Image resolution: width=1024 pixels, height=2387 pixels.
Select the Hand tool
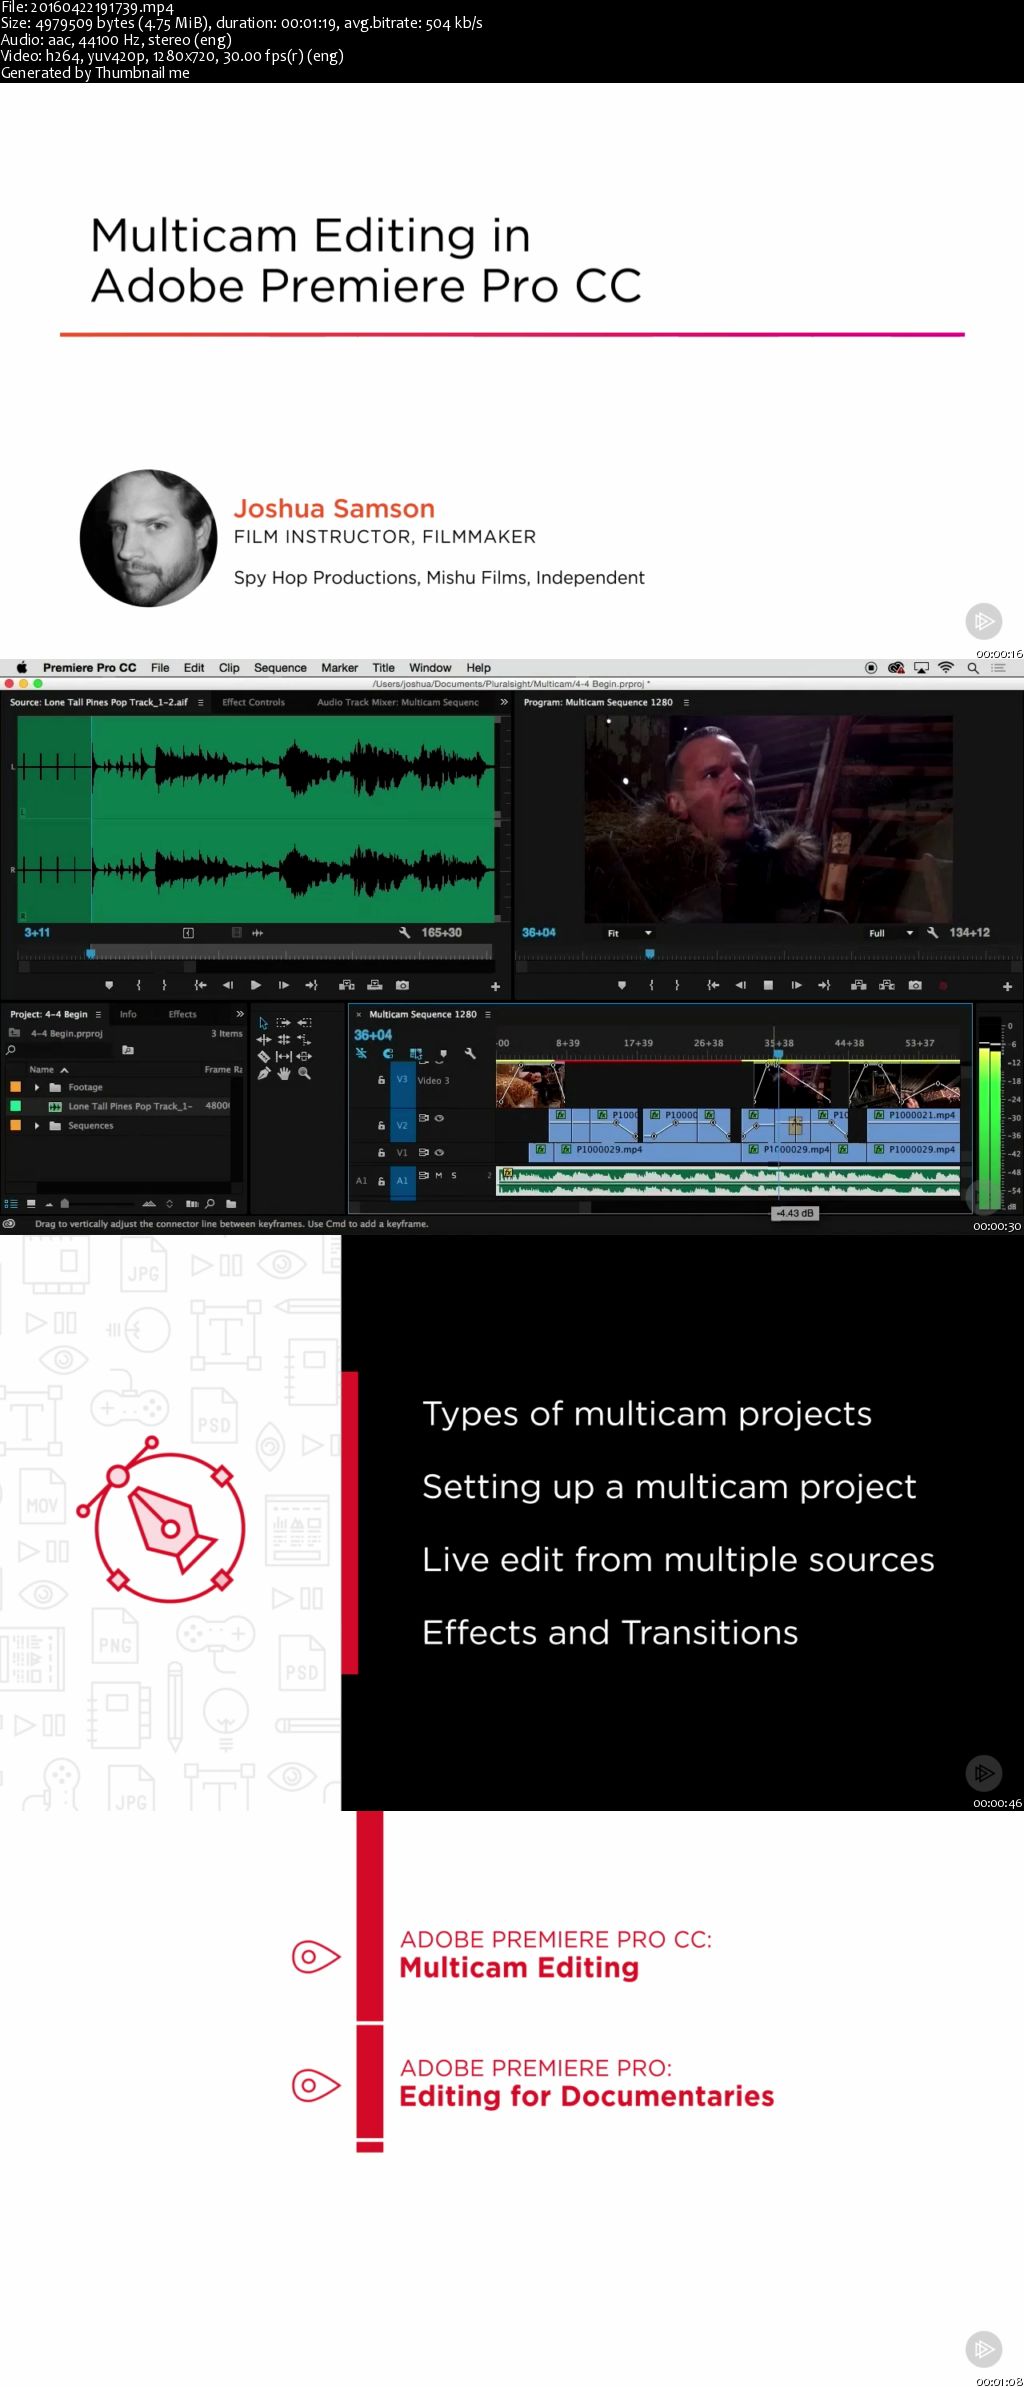pyautogui.click(x=284, y=1073)
